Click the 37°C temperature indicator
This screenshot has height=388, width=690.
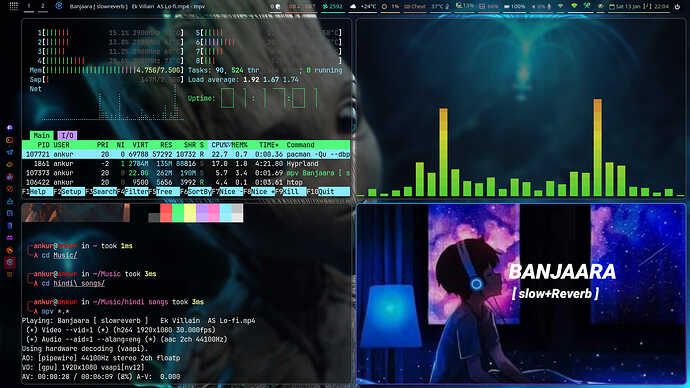tap(440, 7)
